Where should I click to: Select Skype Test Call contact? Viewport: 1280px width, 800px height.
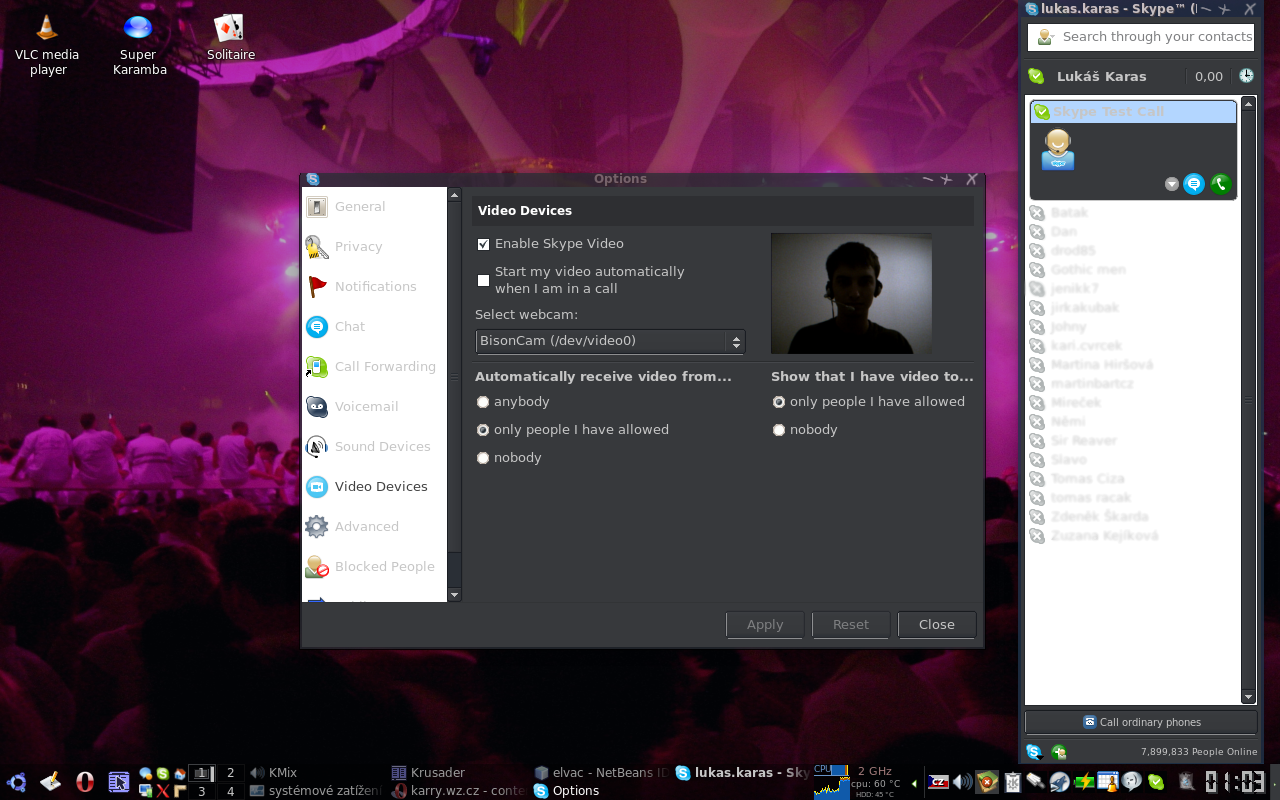click(1133, 112)
